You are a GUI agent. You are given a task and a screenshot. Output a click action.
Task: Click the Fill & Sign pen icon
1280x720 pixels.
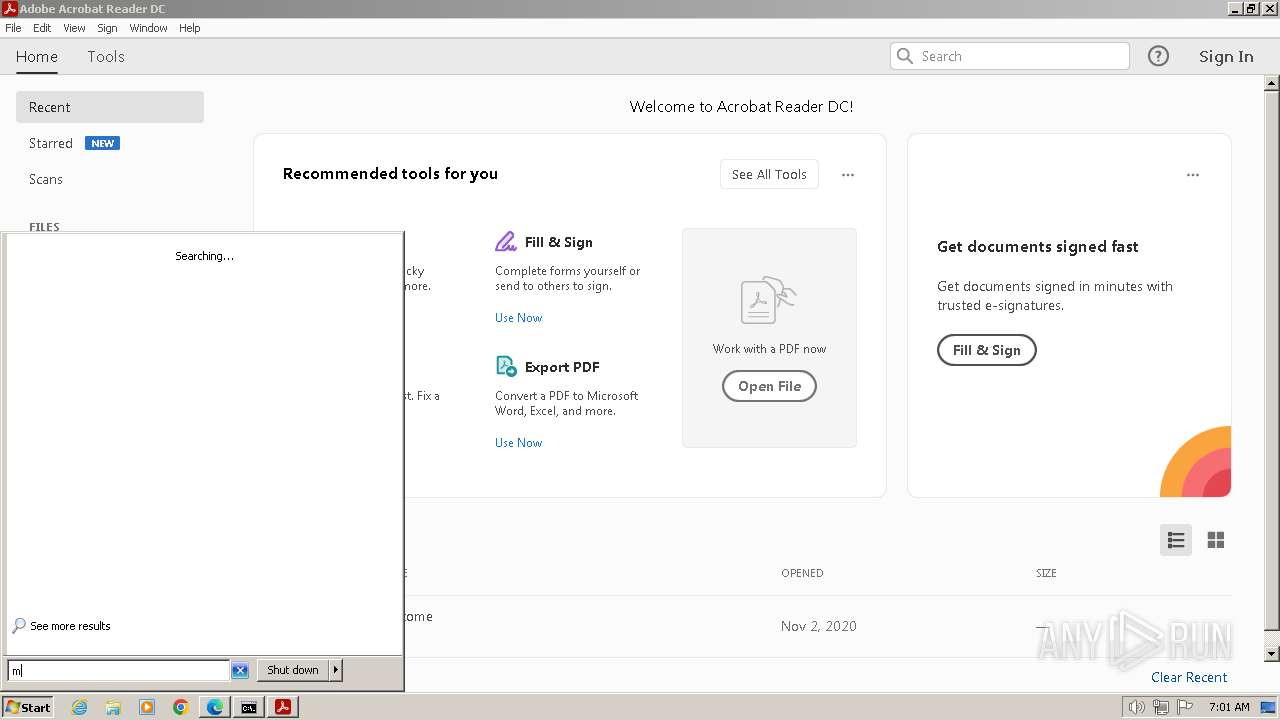pos(506,242)
